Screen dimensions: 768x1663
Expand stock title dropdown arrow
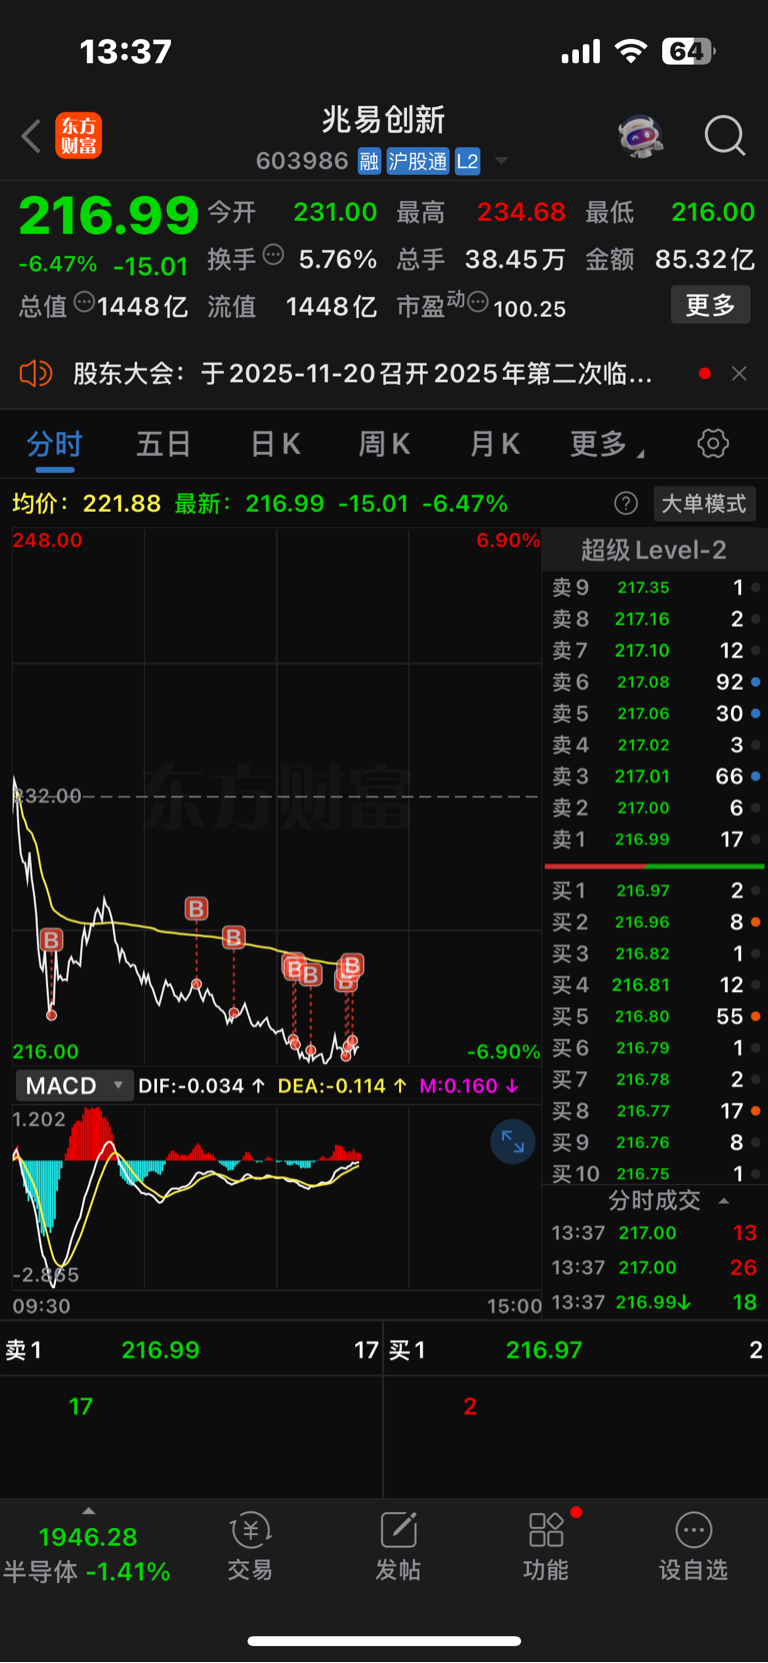point(501,161)
